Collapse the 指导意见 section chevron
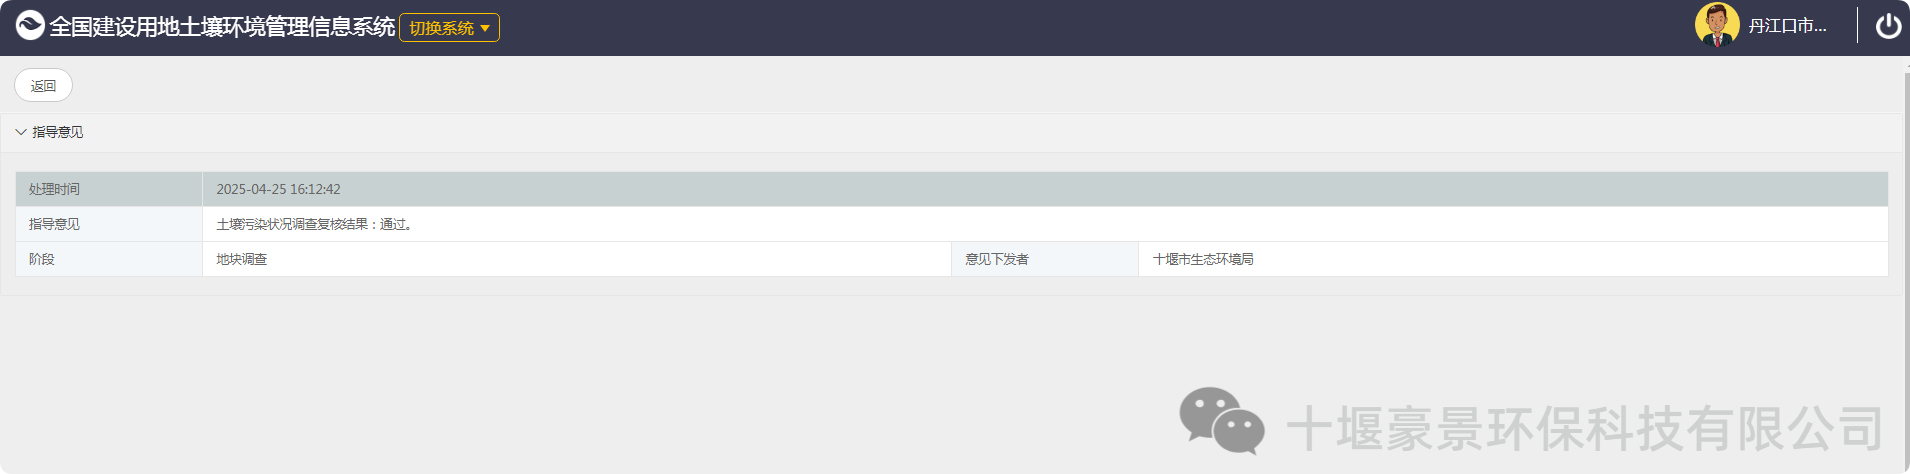The height and width of the screenshot is (474, 1910). (x=21, y=132)
